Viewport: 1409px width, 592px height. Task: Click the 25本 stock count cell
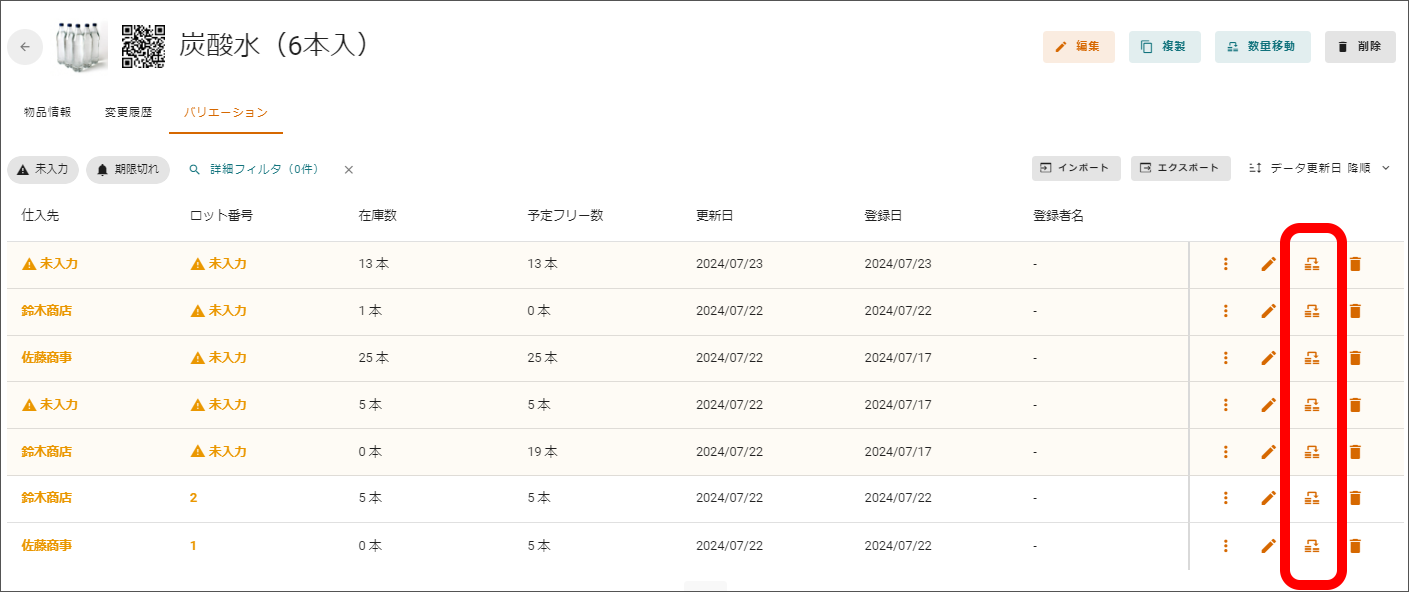click(x=374, y=358)
